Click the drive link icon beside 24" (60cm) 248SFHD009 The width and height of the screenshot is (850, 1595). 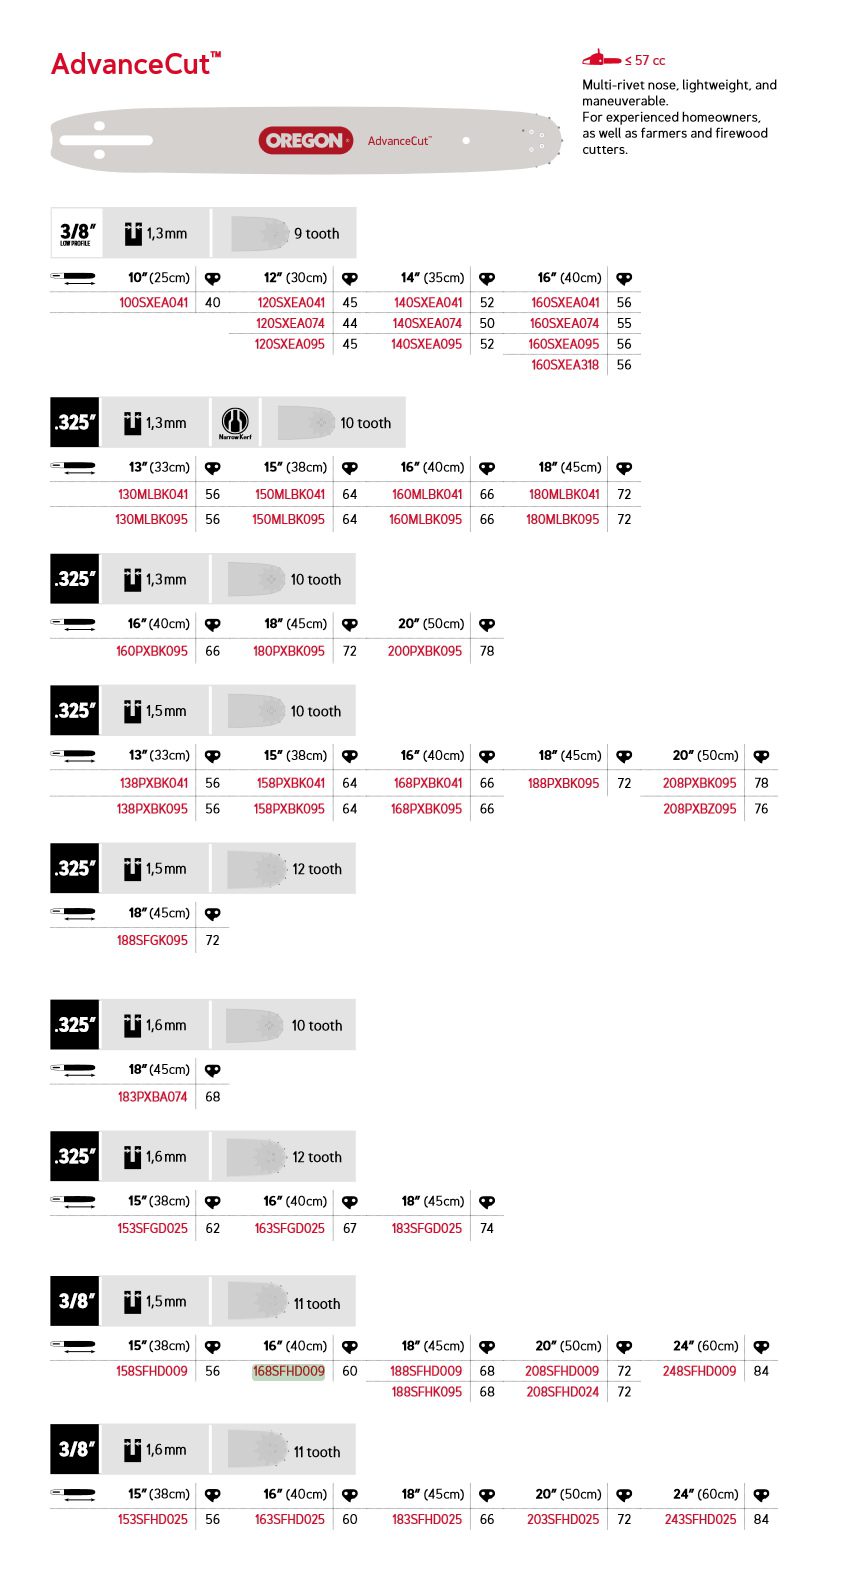click(x=761, y=1346)
